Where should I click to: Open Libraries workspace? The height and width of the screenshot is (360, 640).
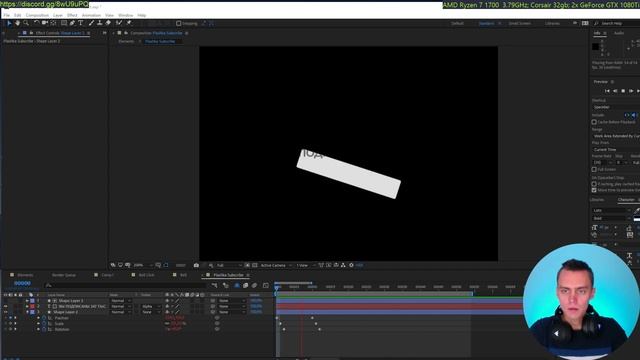(x=552, y=24)
